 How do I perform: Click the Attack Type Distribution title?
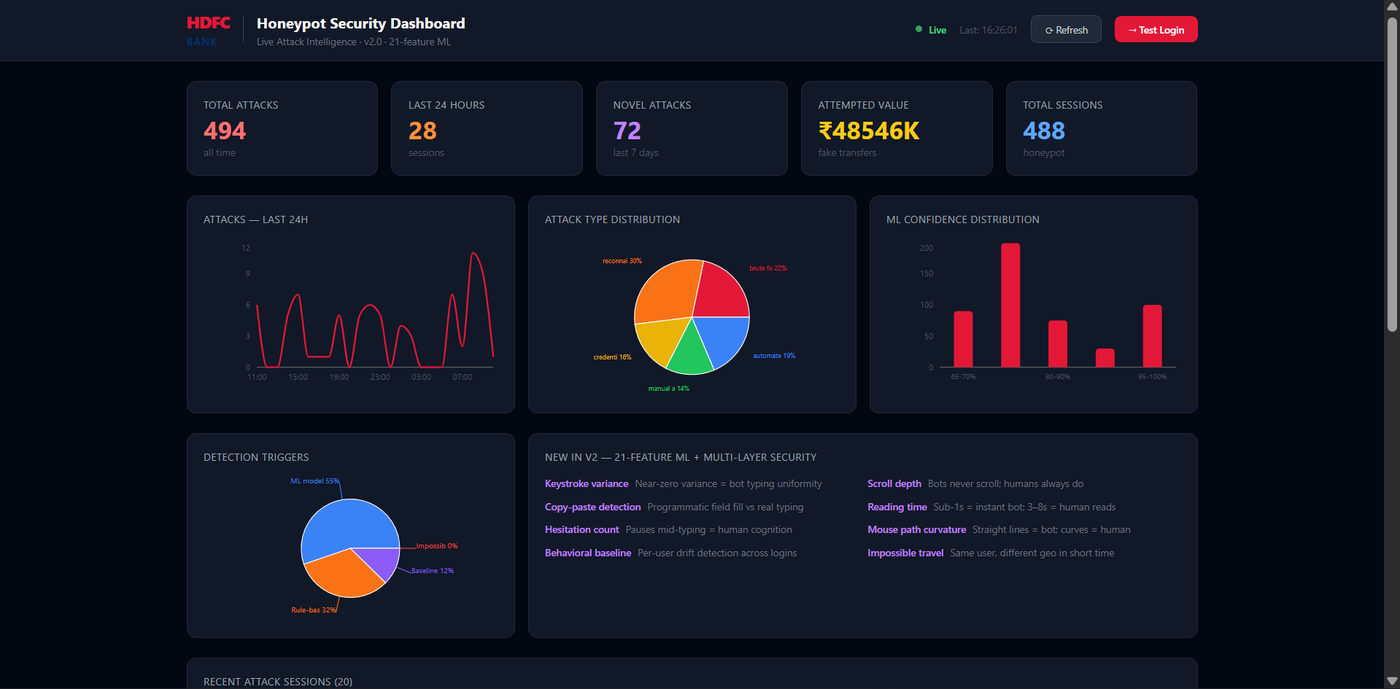click(x=612, y=220)
